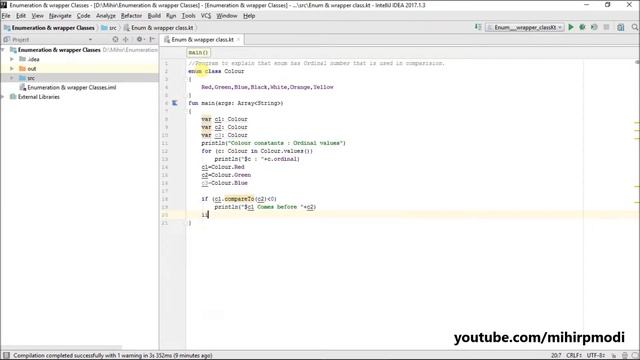Close the Enum & wrapper class.kt tab
The height and width of the screenshot is (360, 640).
click(238, 40)
